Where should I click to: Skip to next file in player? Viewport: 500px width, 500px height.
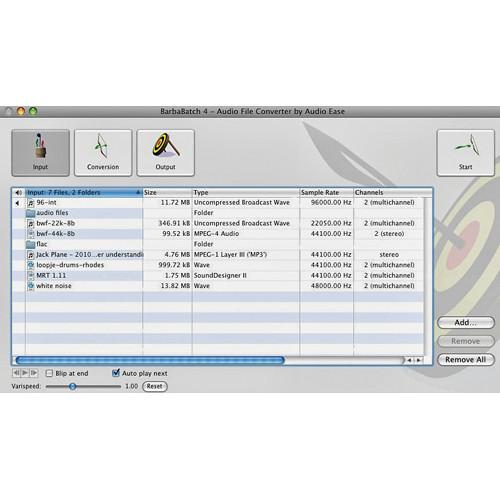point(34,373)
